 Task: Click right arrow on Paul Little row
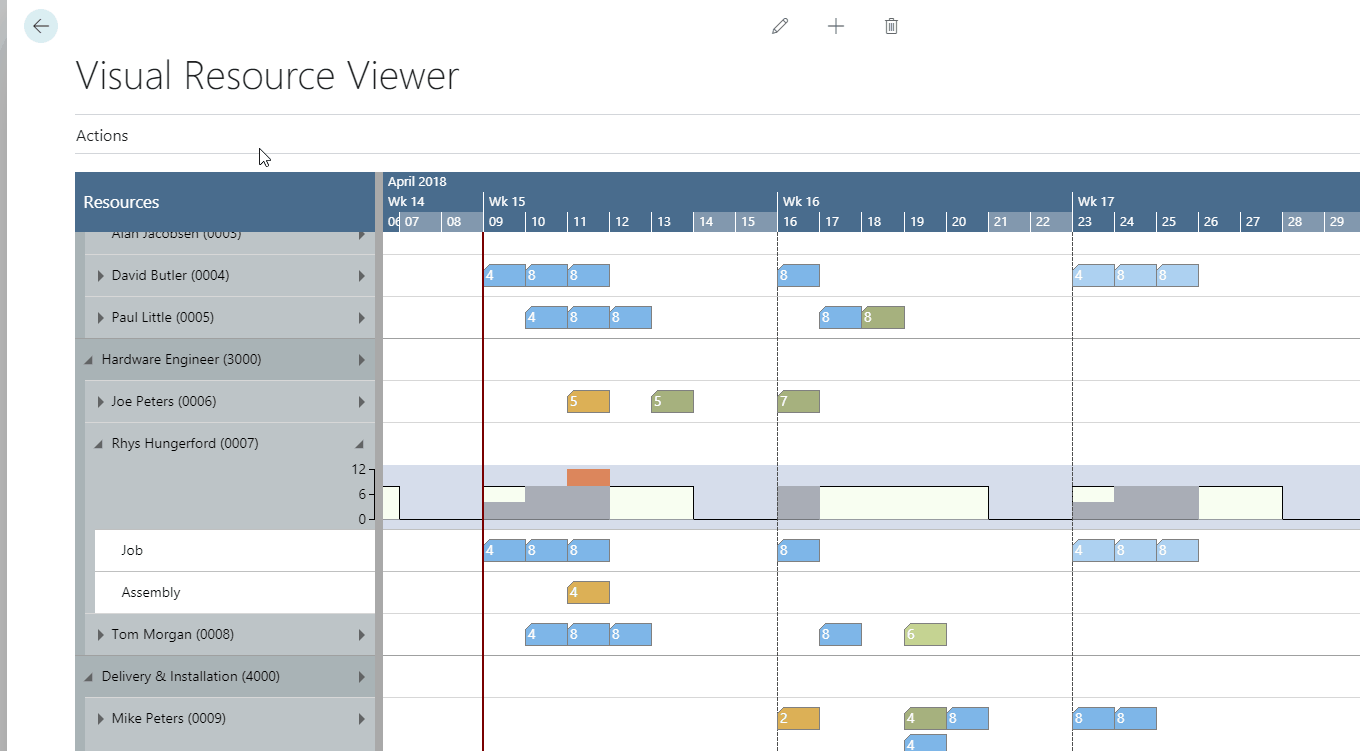point(361,318)
